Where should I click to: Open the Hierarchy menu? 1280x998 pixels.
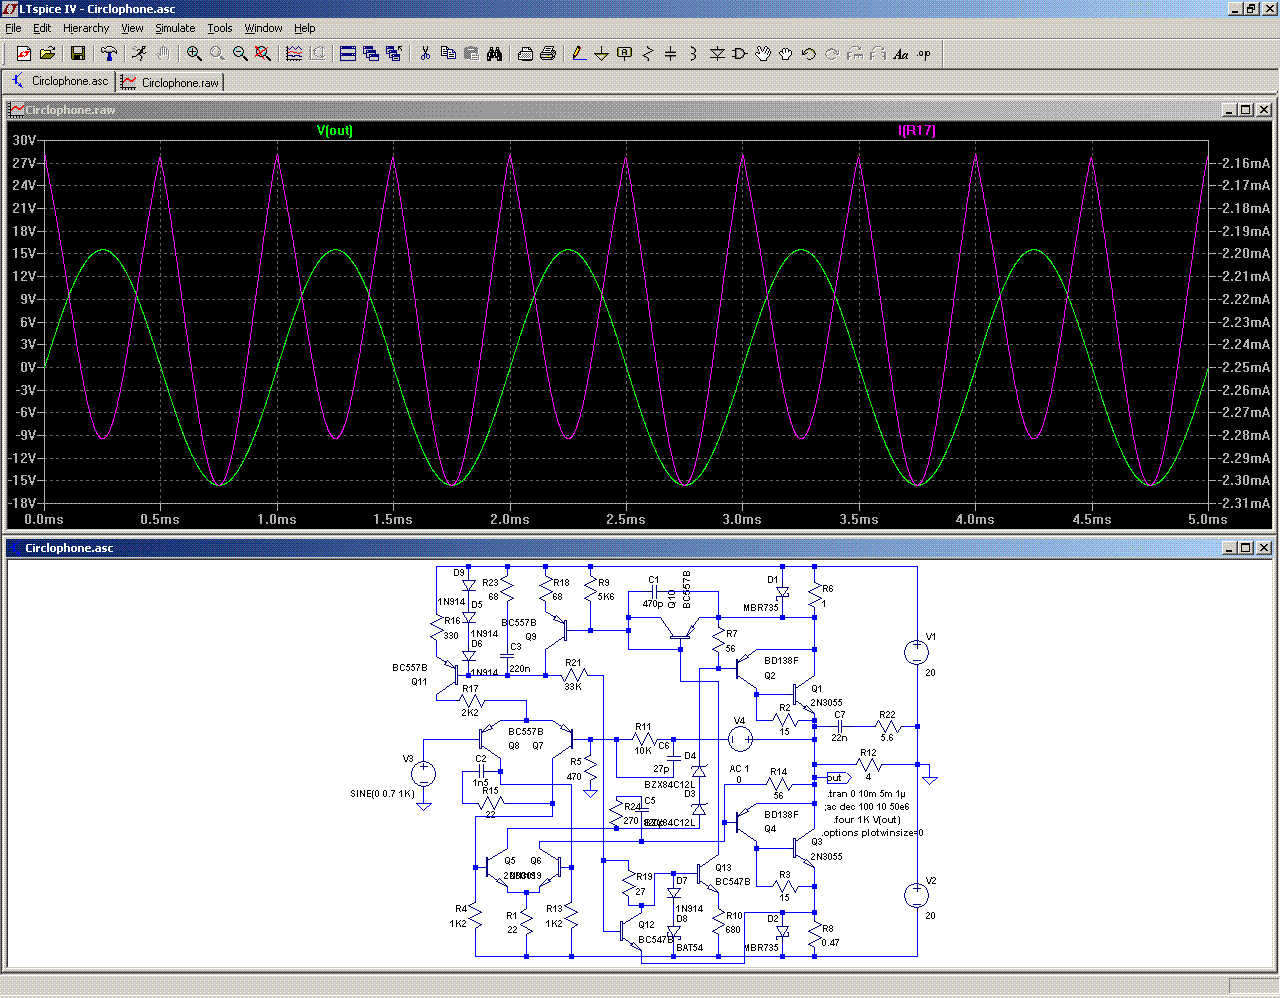point(86,28)
